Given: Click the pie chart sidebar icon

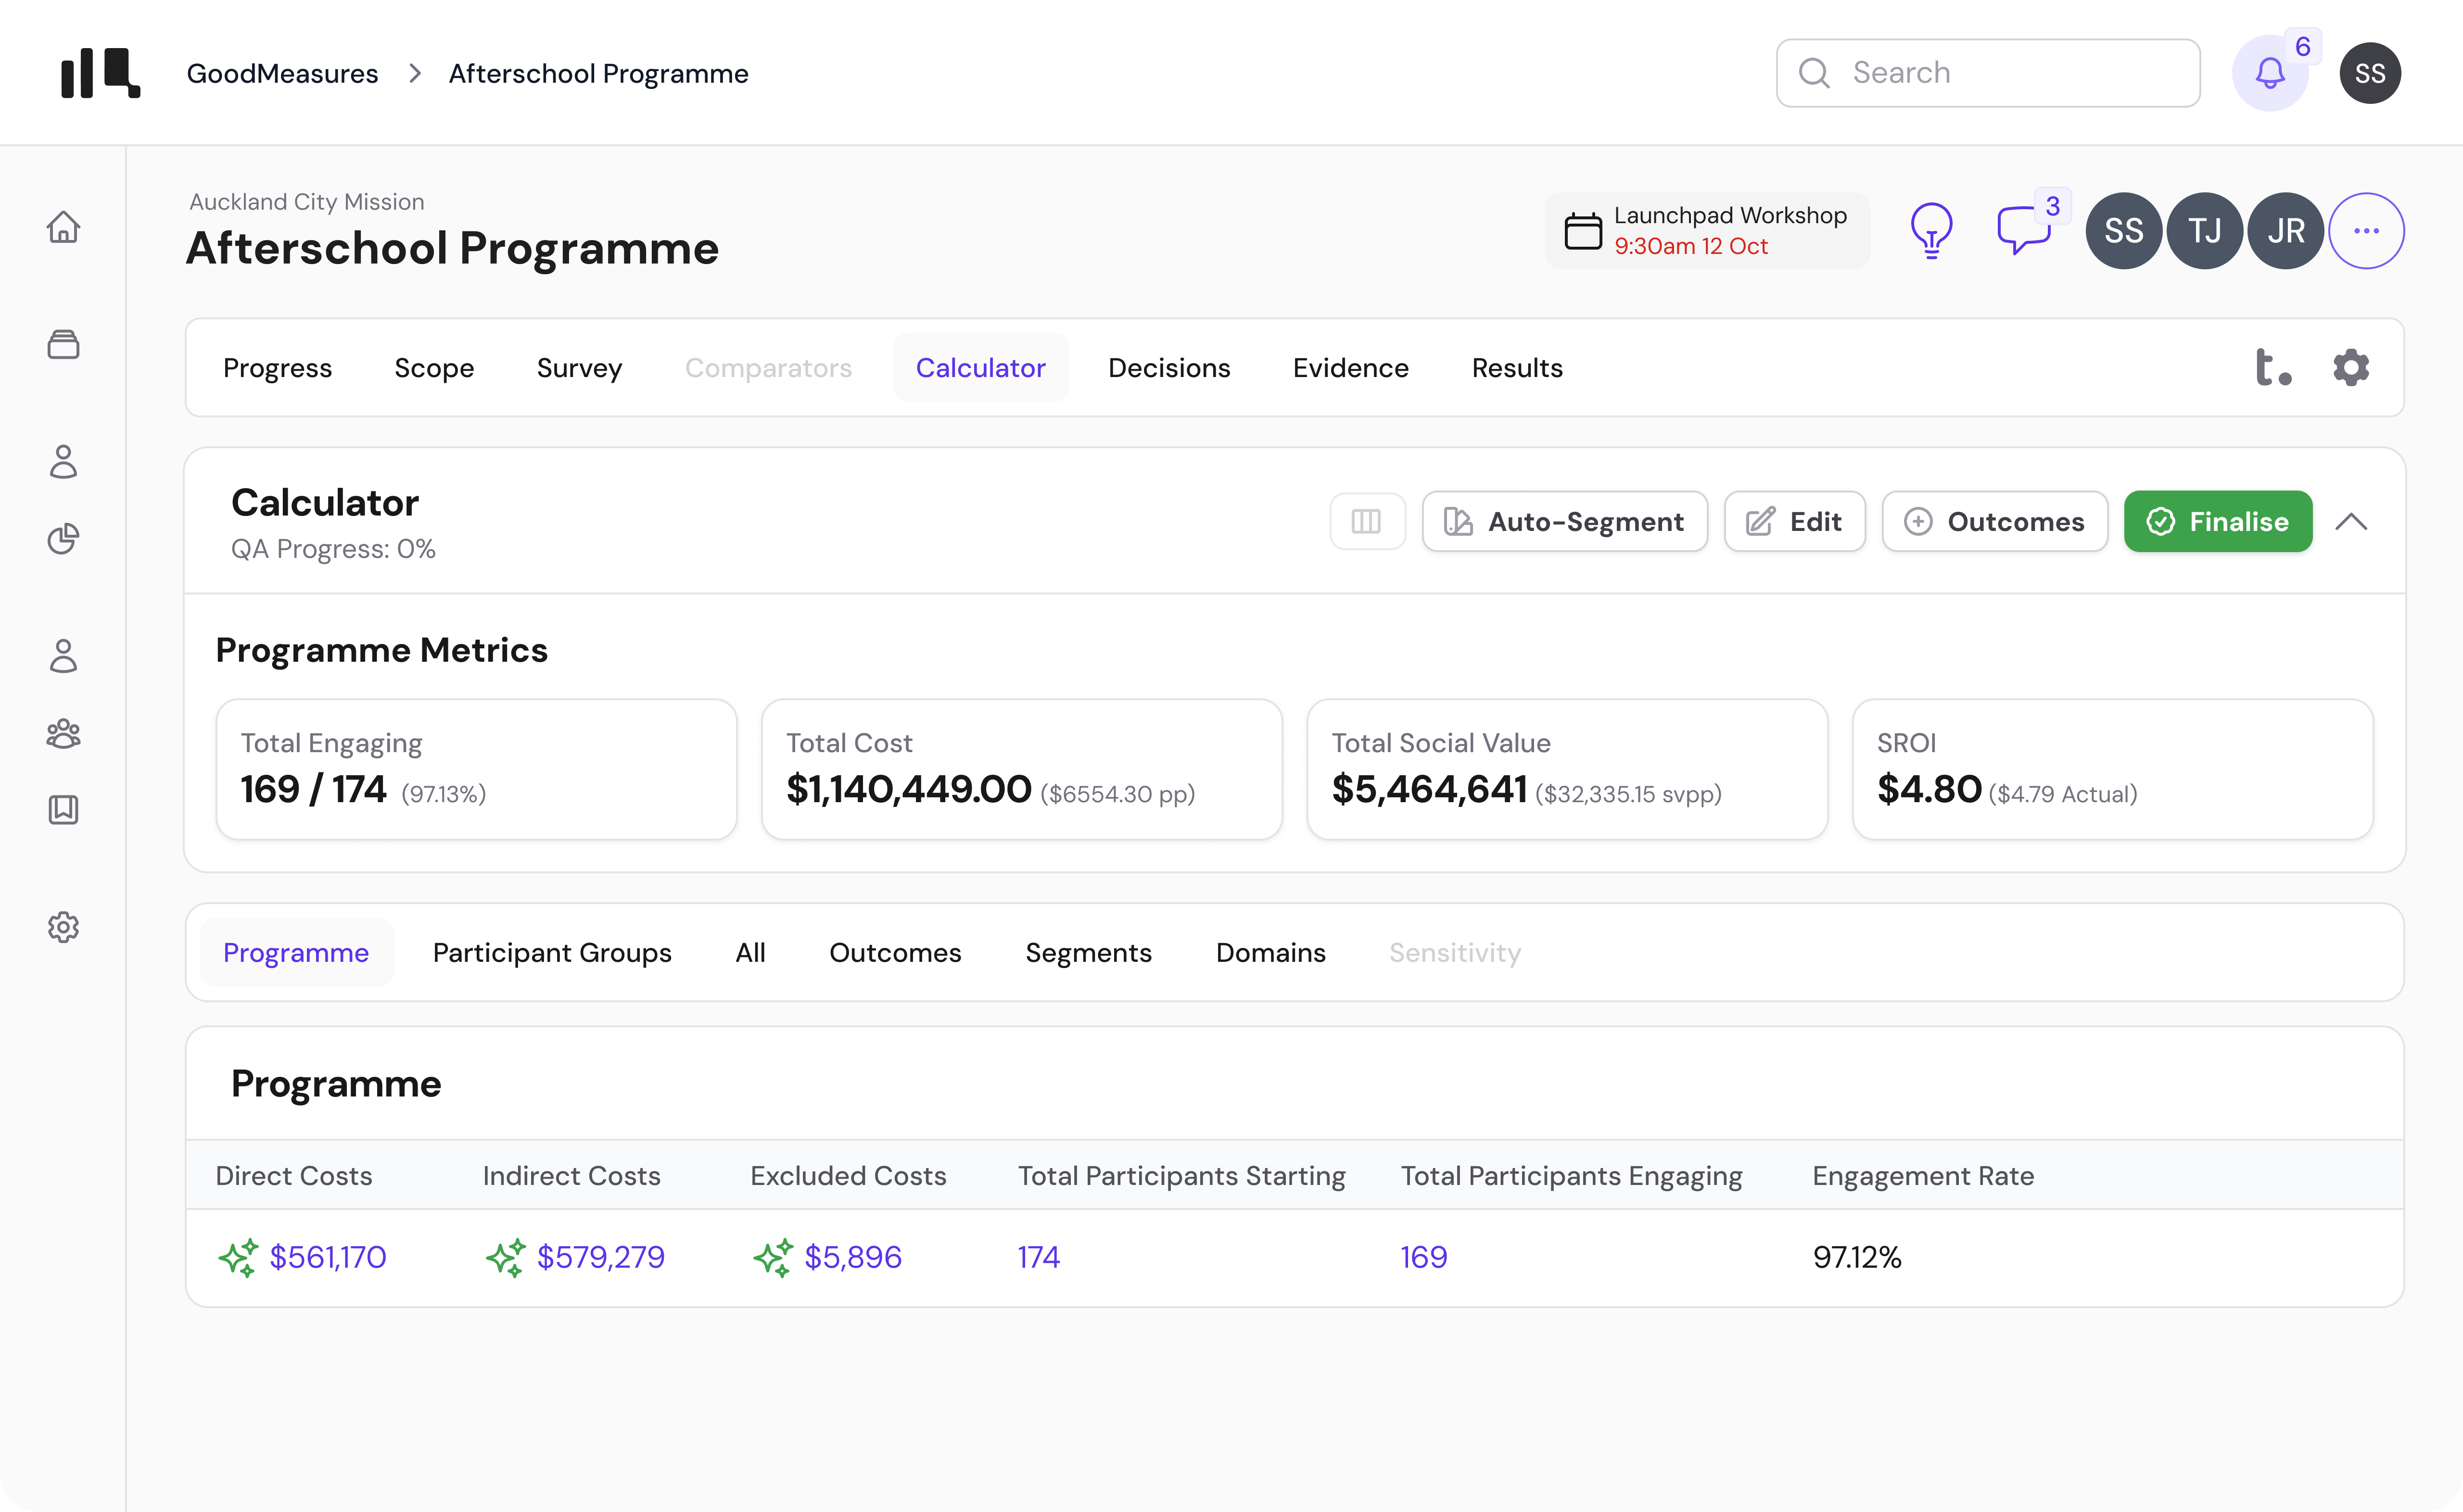Looking at the screenshot, I should 63,539.
